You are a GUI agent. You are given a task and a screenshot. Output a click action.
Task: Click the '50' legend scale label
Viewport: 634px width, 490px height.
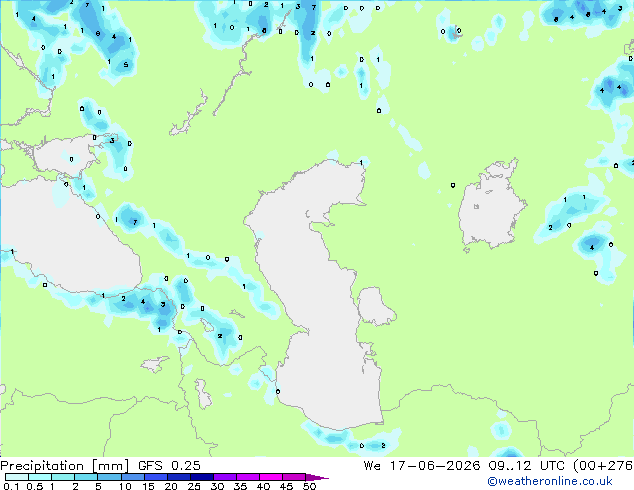tap(309, 486)
